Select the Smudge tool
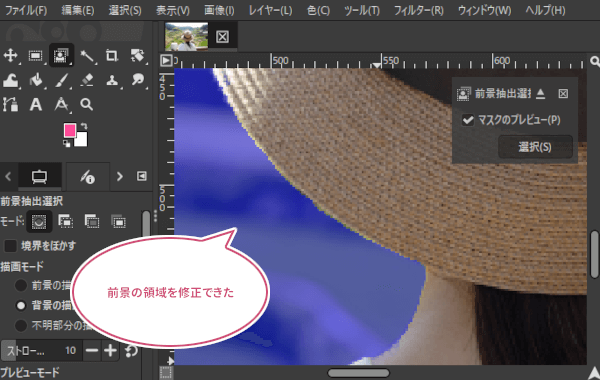This screenshot has height=380, width=600. 137,80
